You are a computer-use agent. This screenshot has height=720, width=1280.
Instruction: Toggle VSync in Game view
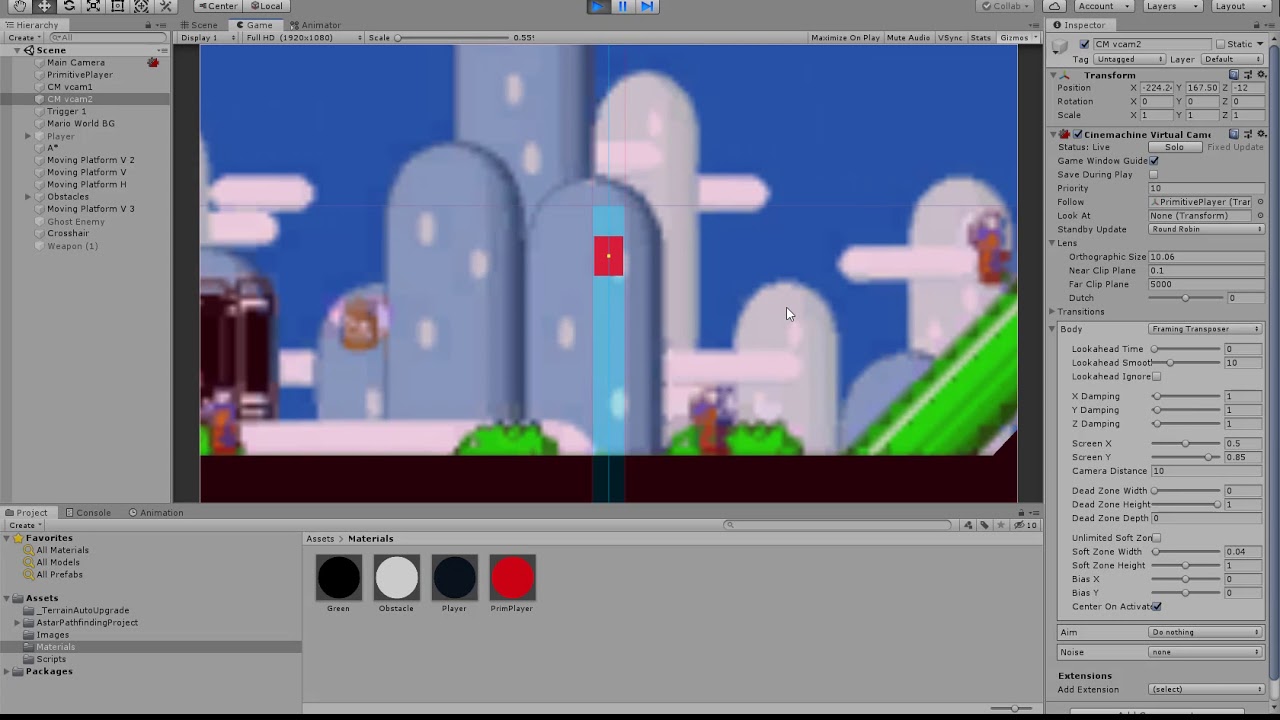(950, 38)
